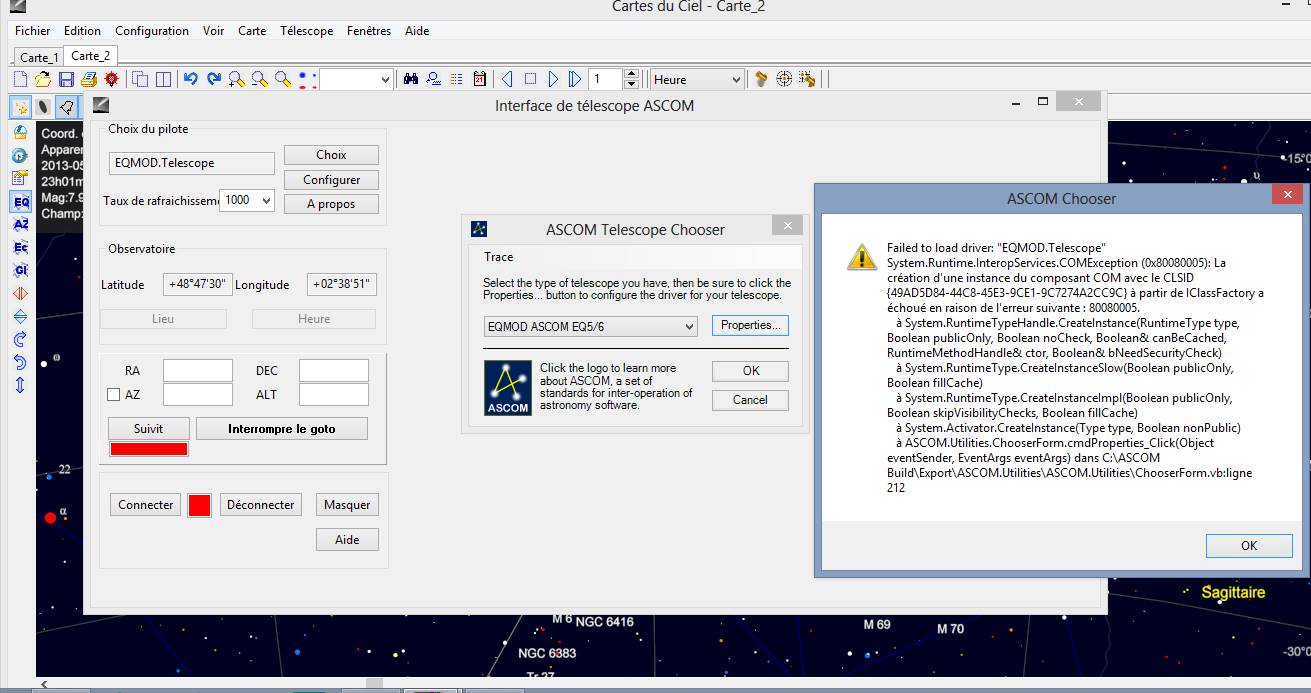Switch to AZ azimuthal coordinates mode

(21, 224)
